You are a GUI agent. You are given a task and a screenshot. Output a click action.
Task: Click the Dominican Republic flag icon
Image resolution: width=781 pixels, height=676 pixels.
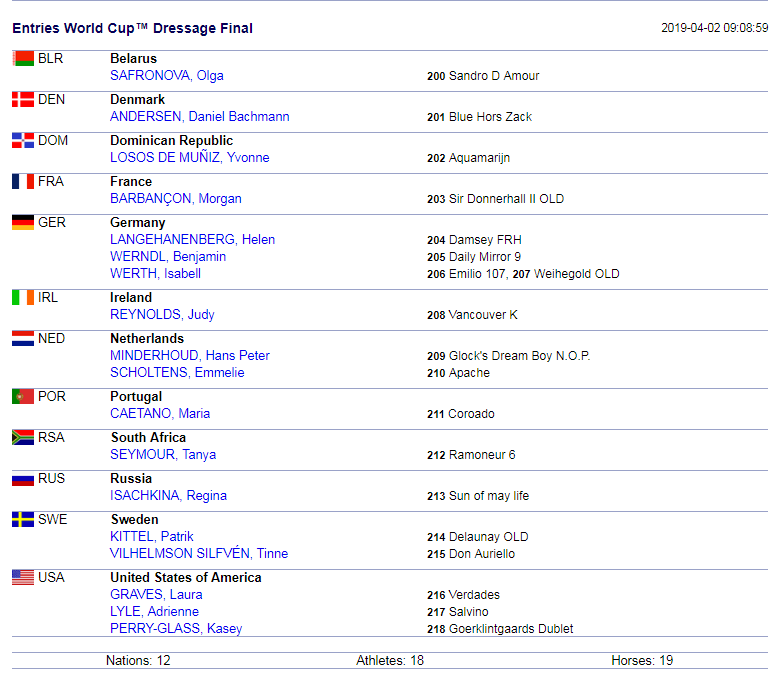pyautogui.click(x=23, y=140)
